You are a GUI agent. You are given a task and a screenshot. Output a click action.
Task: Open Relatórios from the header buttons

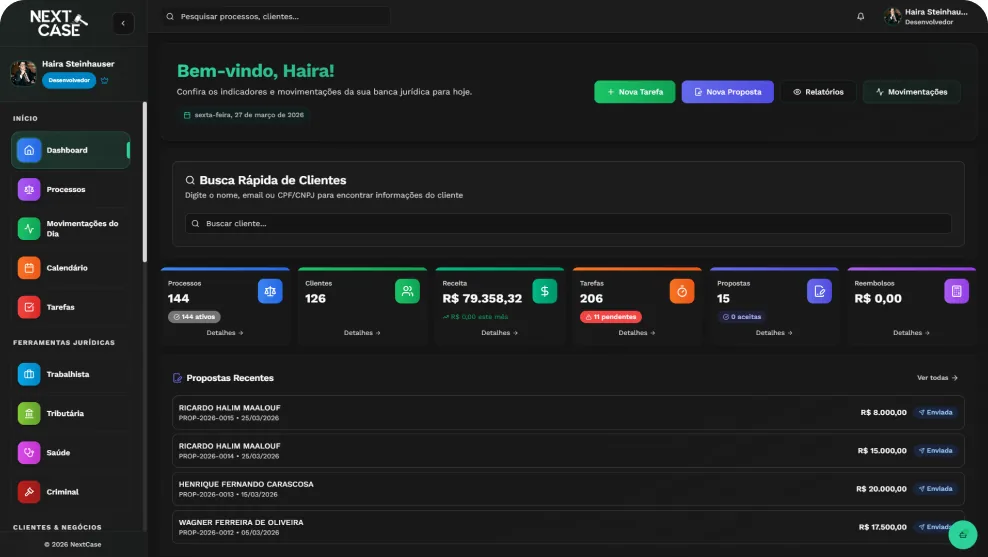pyautogui.click(x=819, y=92)
